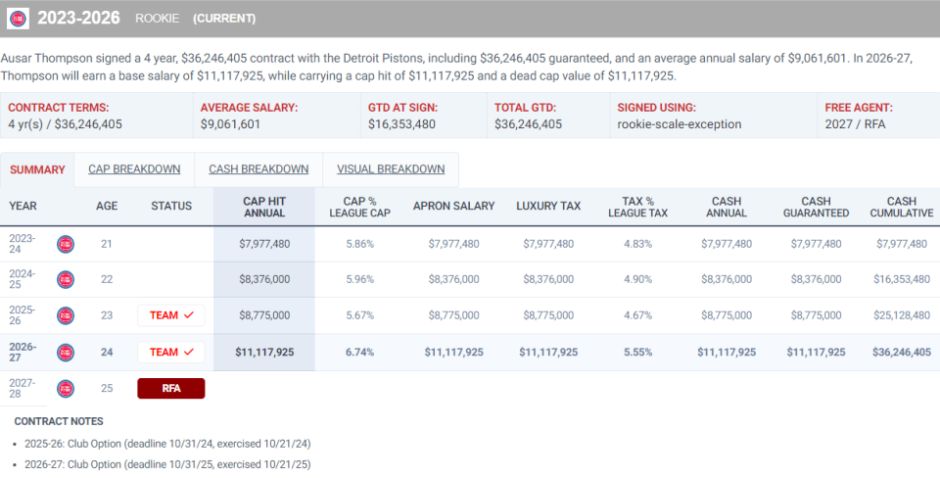Select the Summary tab
The width and height of the screenshot is (940, 478).
click(x=37, y=170)
